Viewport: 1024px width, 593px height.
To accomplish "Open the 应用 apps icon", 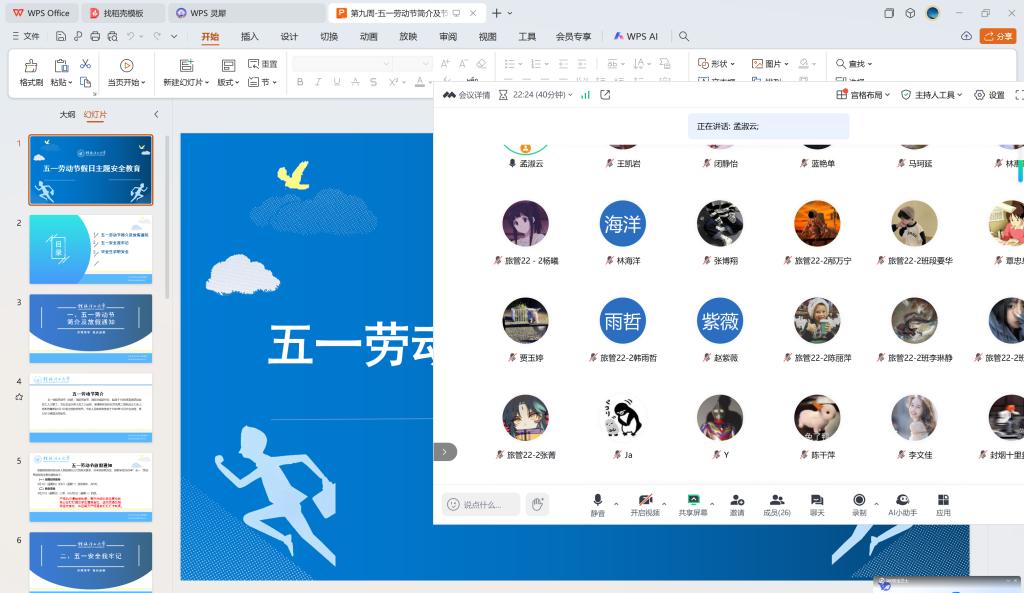I will (x=943, y=501).
